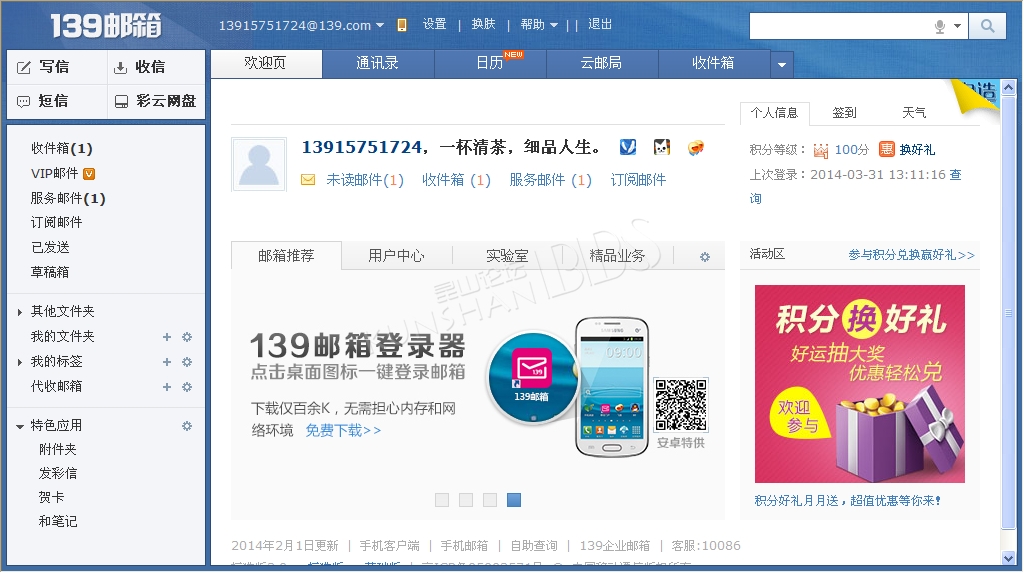This screenshot has width=1024, height=573.
Task: Select the fourth carousel indicator dot
Action: pos(514,500)
